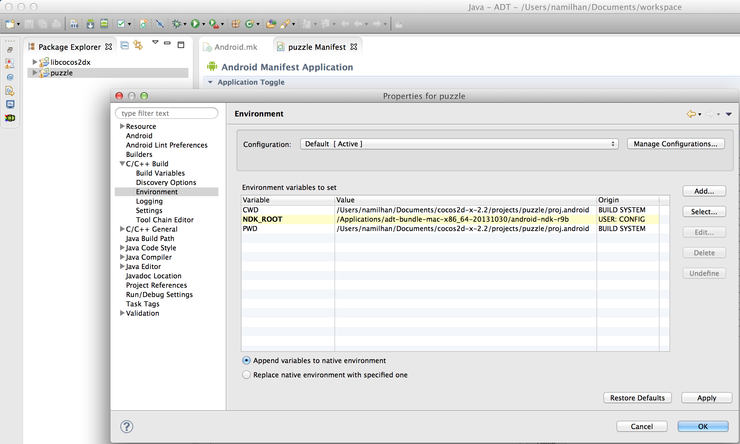Open the Package Explorer view menu triangle

[155, 42]
